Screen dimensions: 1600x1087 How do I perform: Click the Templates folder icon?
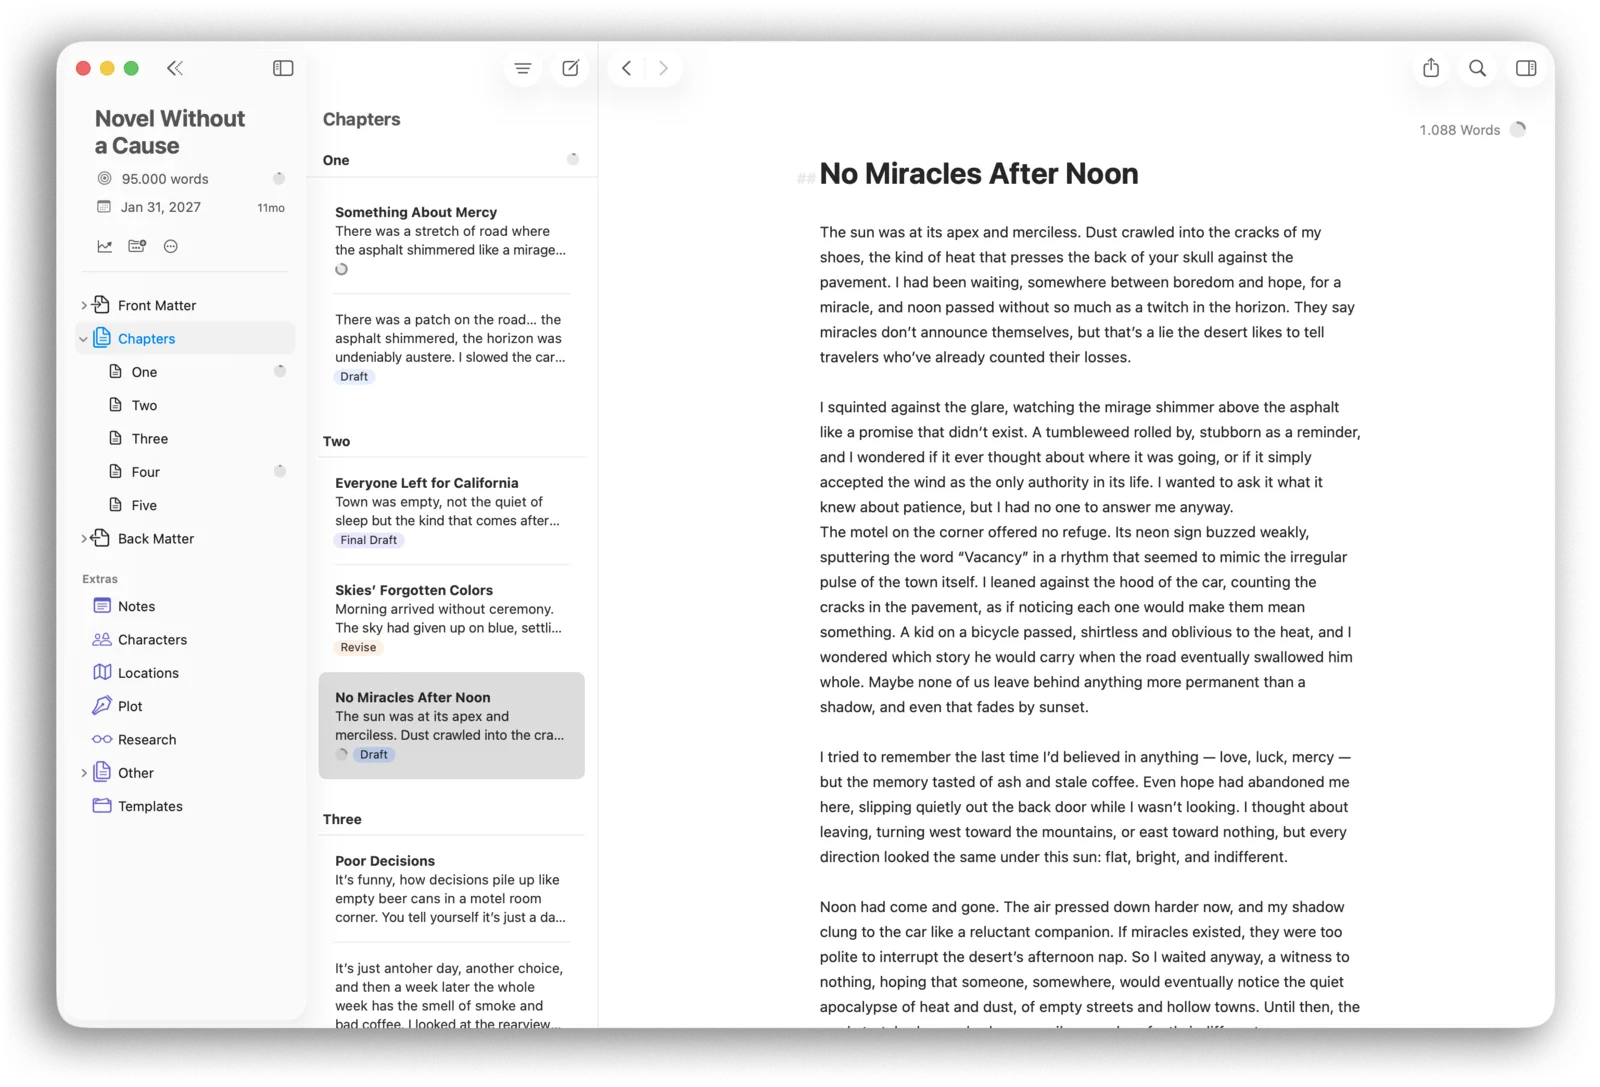(102, 805)
